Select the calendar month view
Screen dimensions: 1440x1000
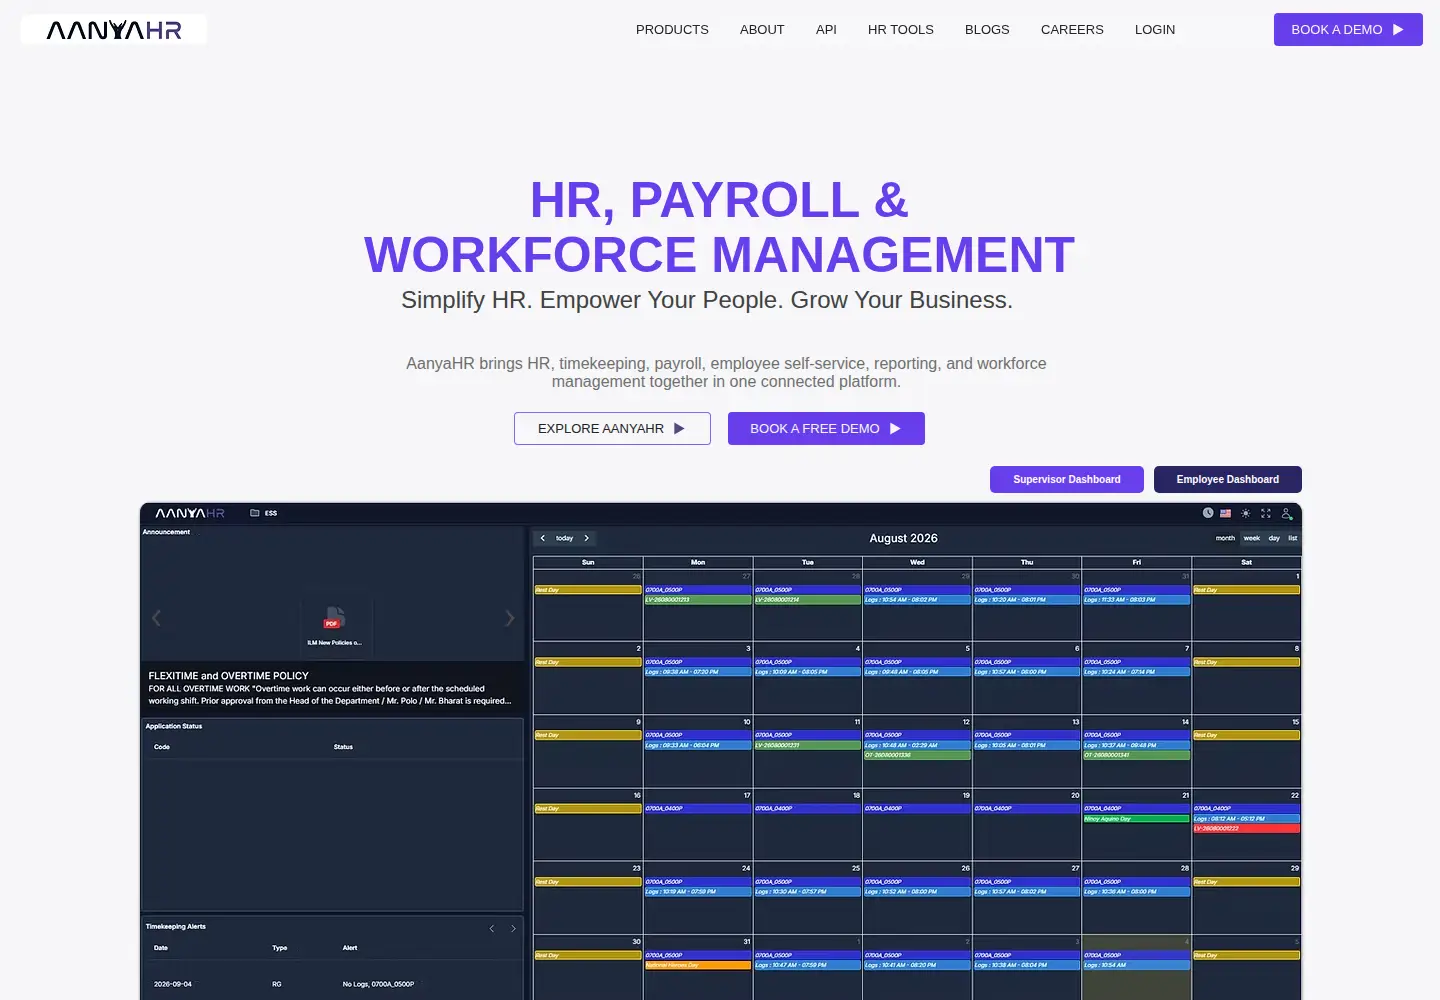1225,538
